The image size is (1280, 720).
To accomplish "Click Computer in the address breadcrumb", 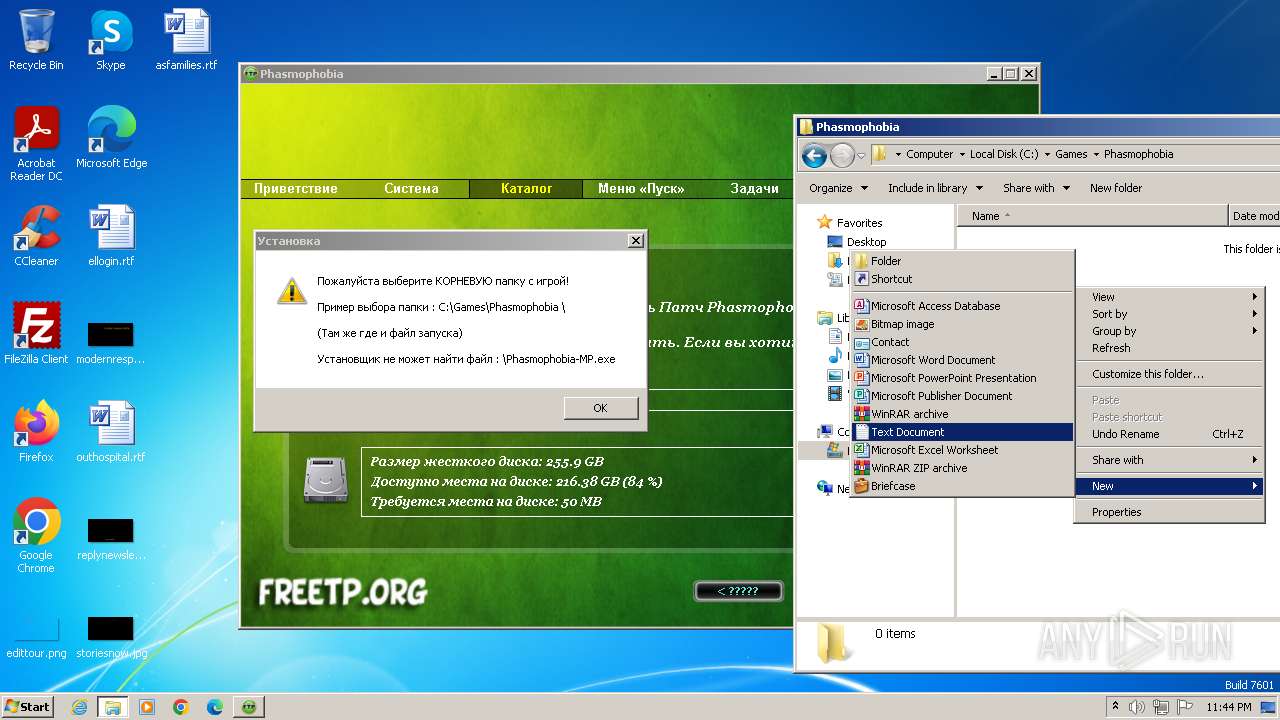I will 930,154.
